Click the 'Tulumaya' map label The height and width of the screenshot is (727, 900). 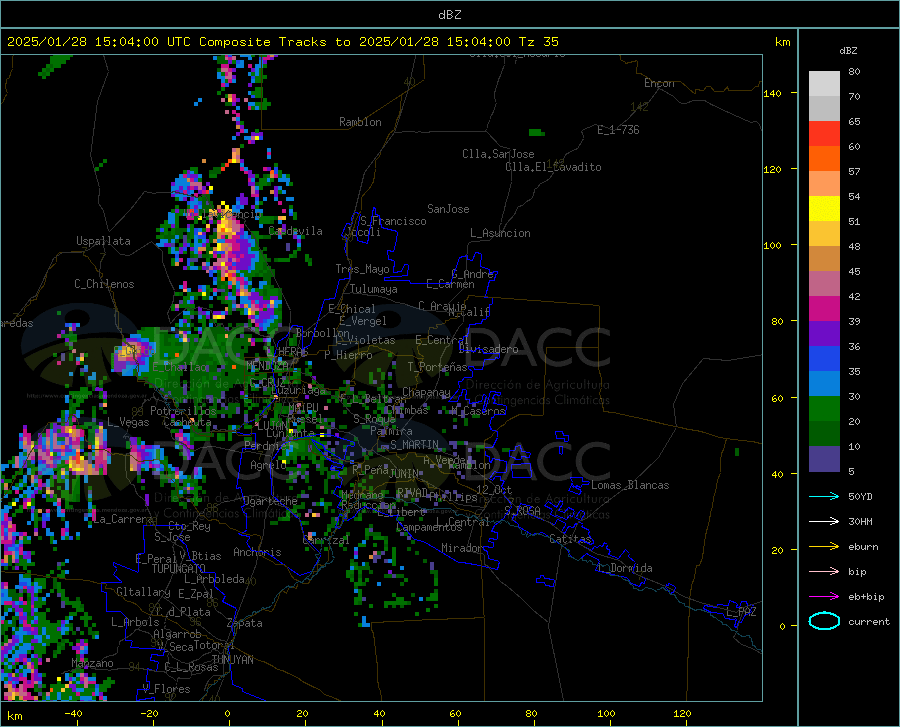pyautogui.click(x=374, y=289)
